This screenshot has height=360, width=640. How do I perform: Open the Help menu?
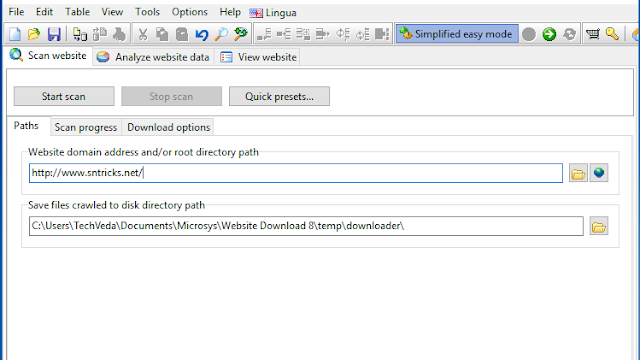tap(230, 12)
